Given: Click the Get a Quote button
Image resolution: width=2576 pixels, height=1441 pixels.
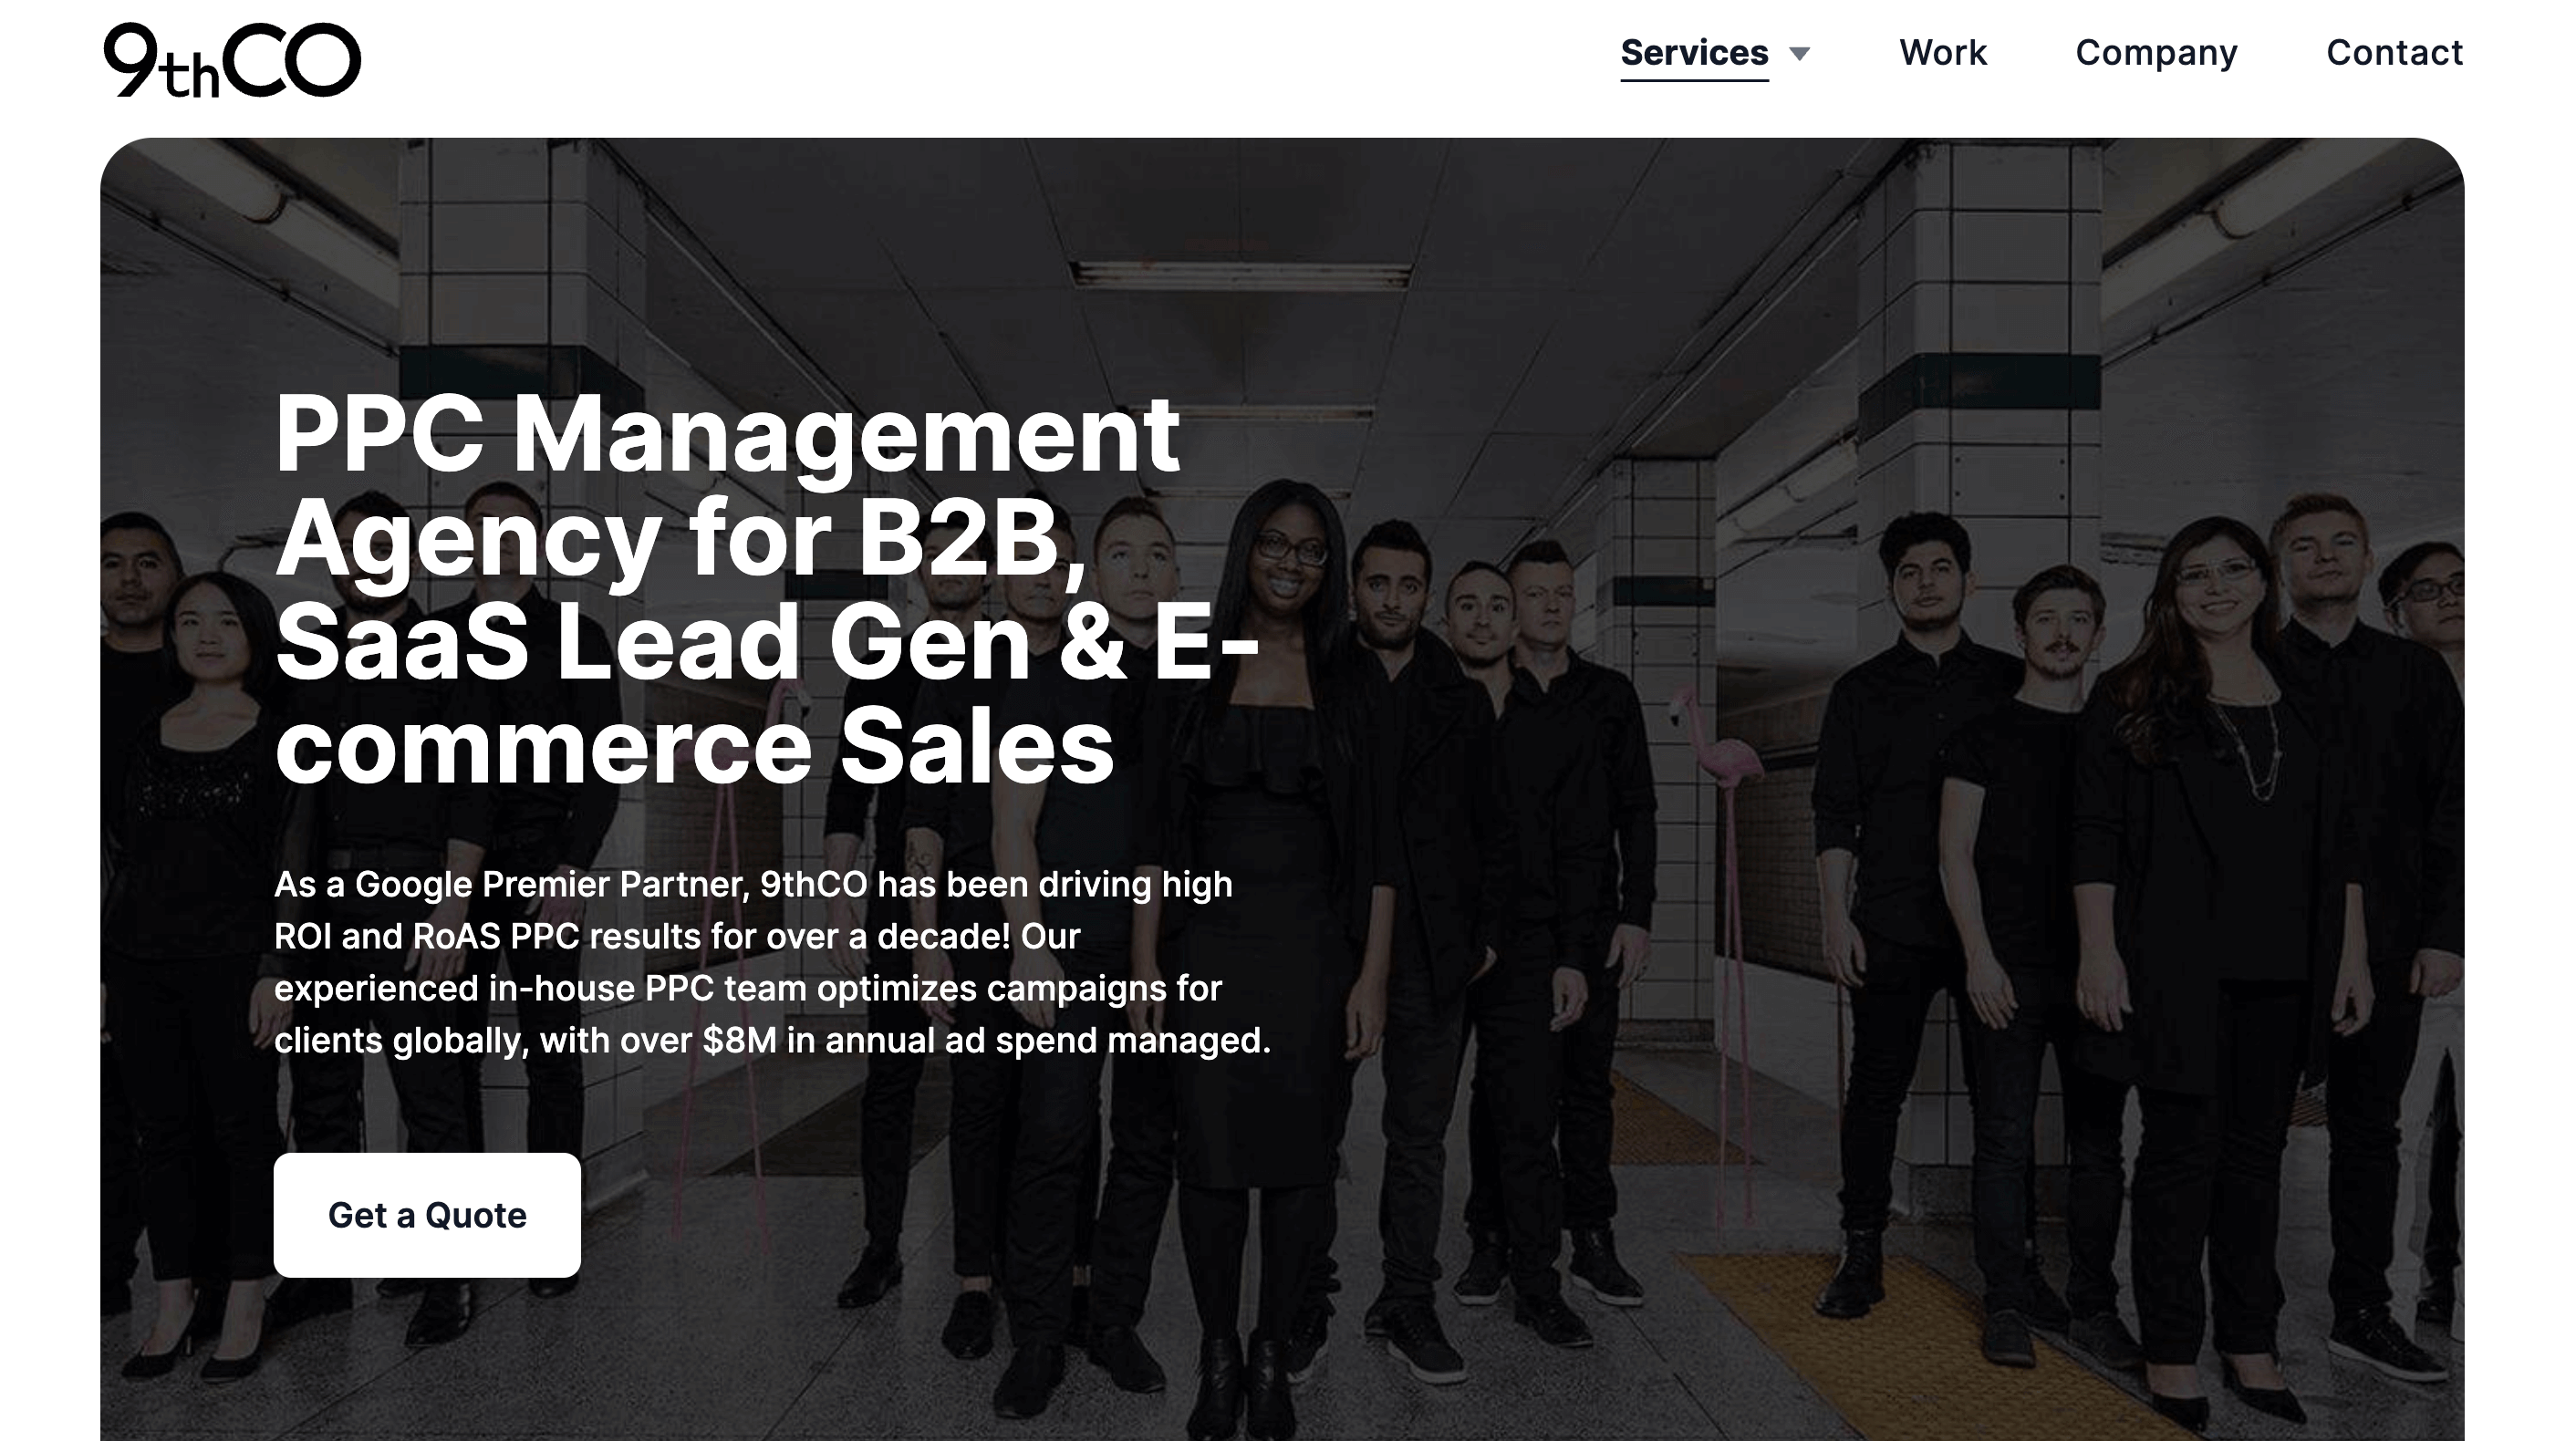Looking at the screenshot, I should (427, 1215).
